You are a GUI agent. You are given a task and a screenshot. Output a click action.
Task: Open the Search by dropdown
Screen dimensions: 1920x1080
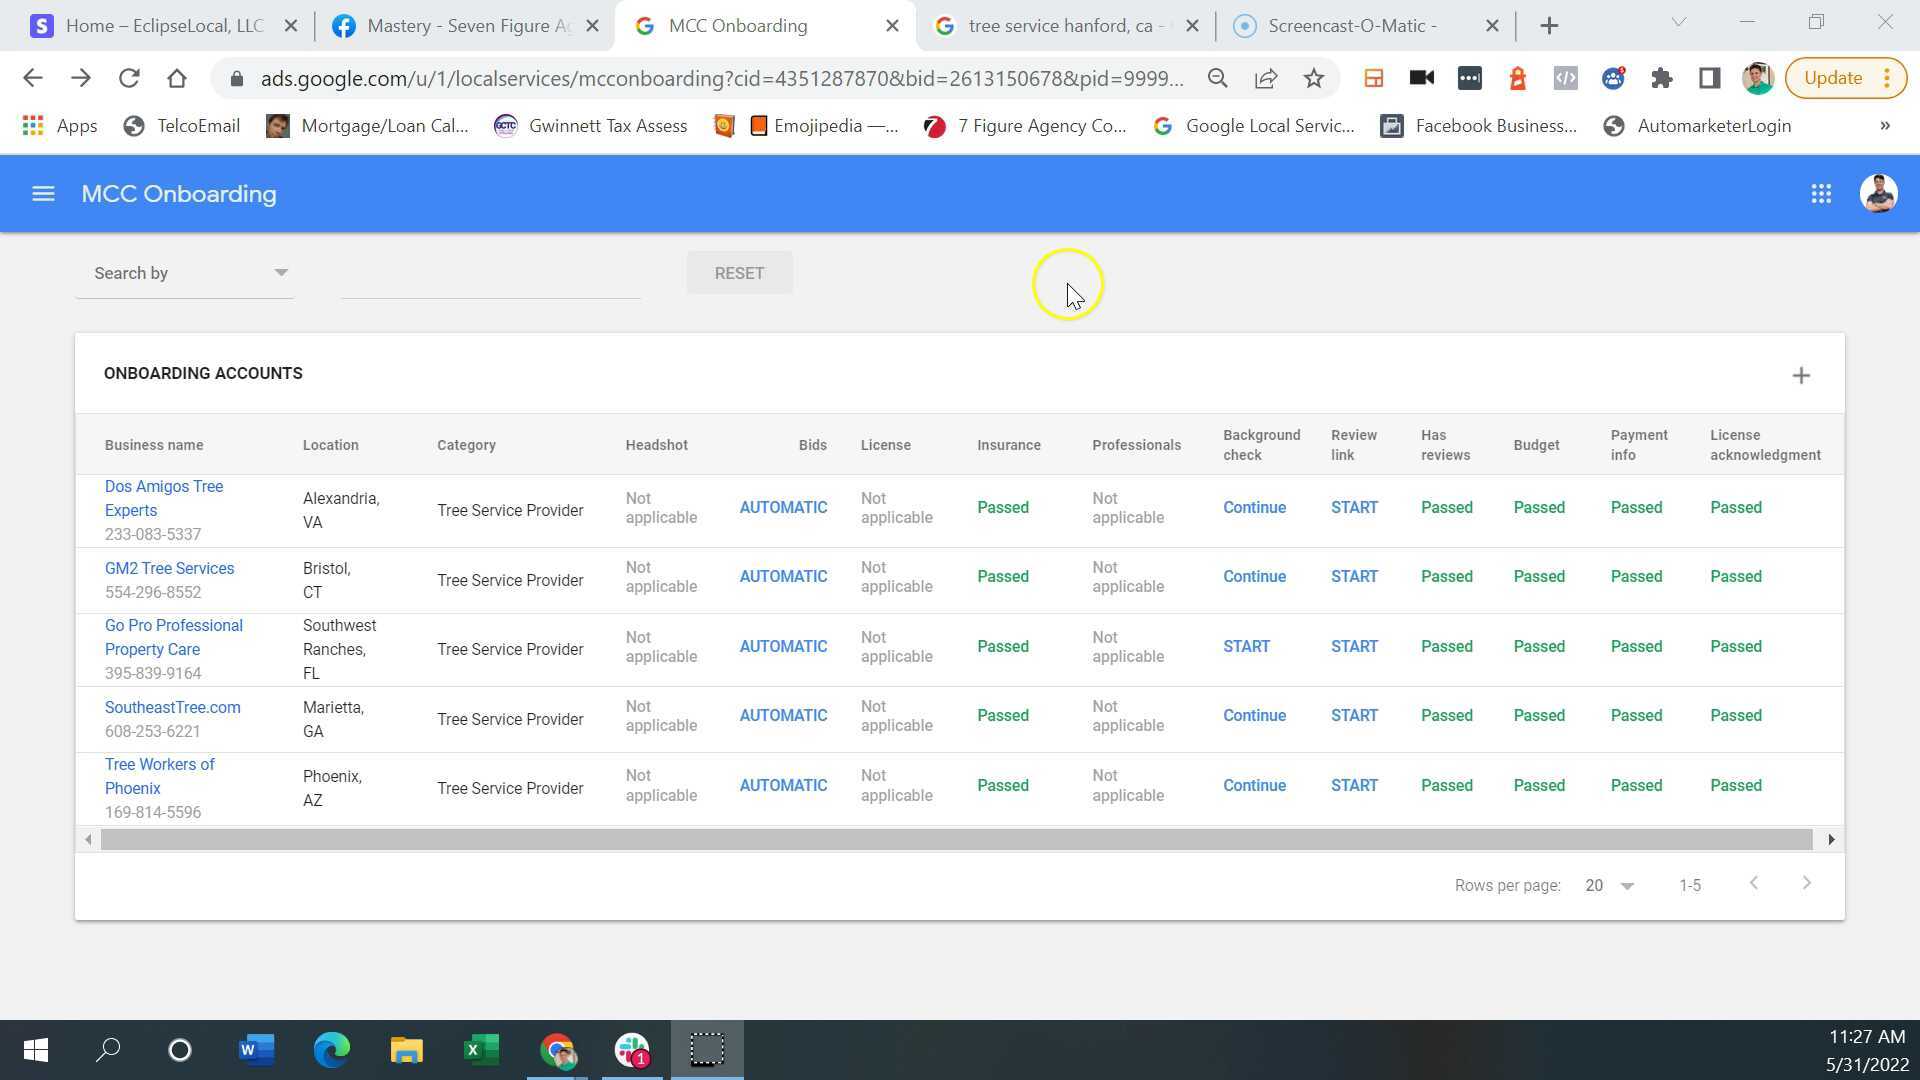pos(185,273)
